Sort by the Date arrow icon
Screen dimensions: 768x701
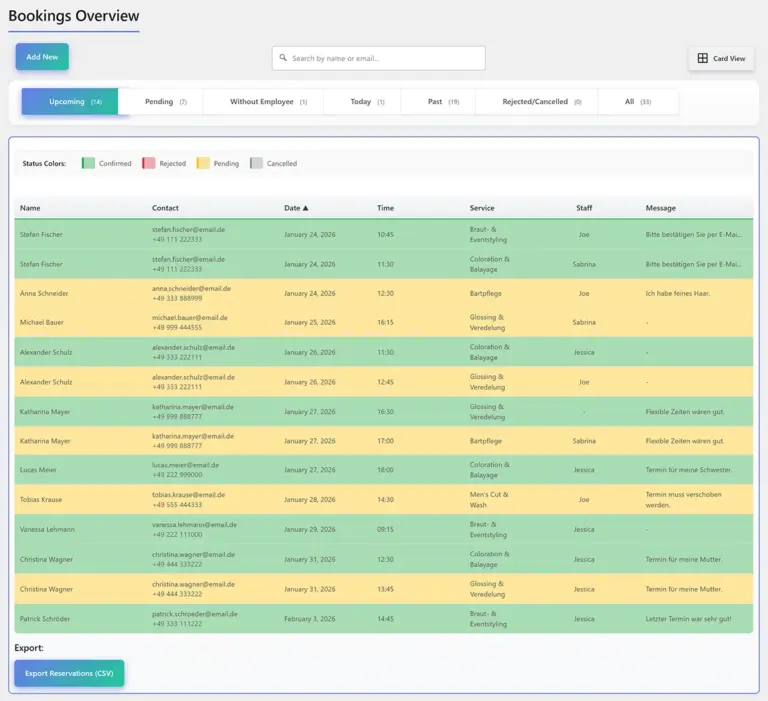pyautogui.click(x=306, y=208)
